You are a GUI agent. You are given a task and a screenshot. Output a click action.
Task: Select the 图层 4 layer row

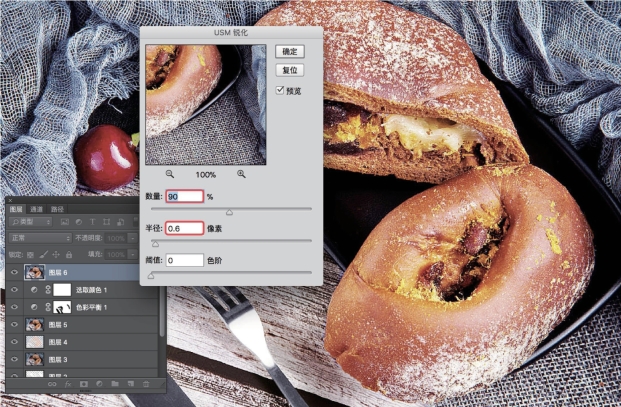point(82,342)
